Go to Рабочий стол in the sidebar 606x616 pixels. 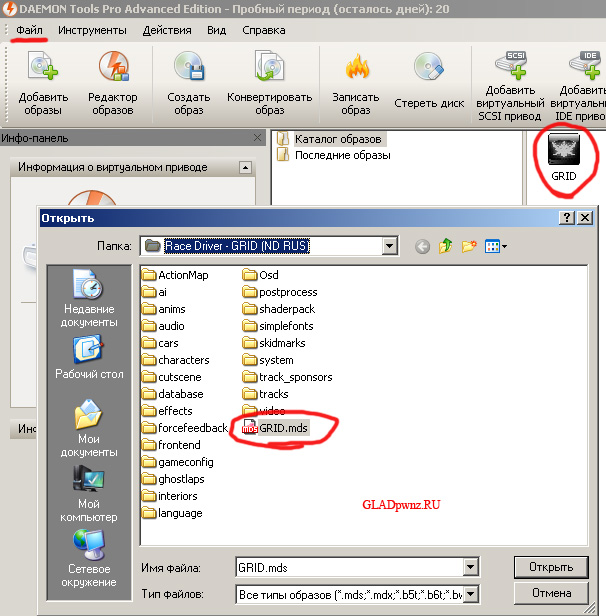(89, 358)
